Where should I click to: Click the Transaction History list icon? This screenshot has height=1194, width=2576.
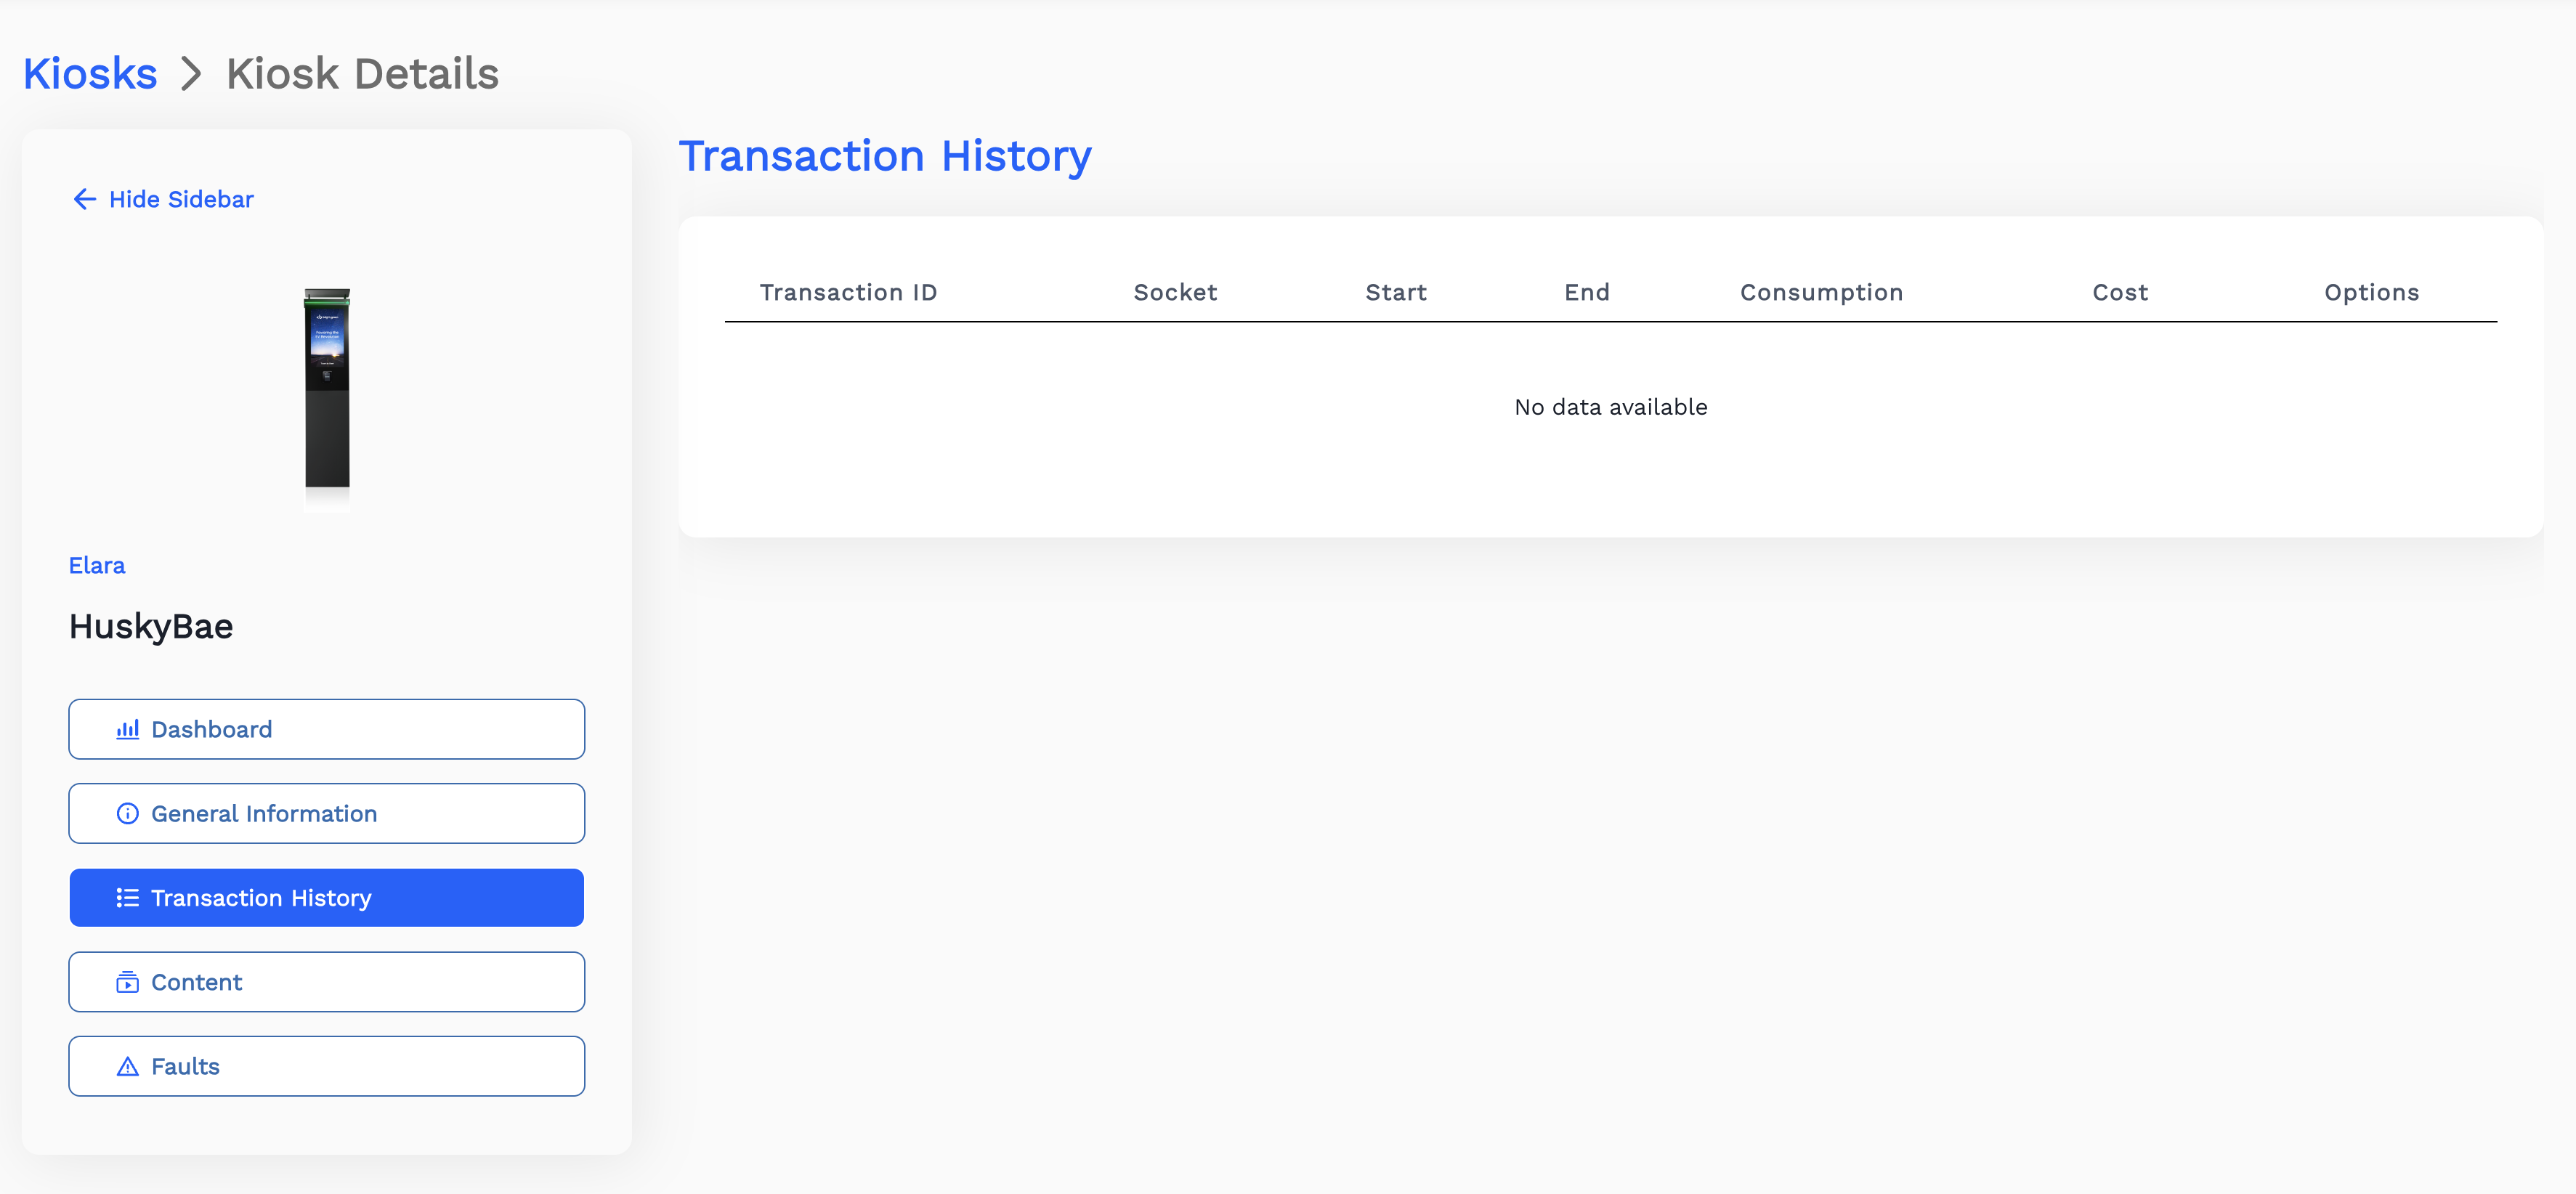pos(127,898)
